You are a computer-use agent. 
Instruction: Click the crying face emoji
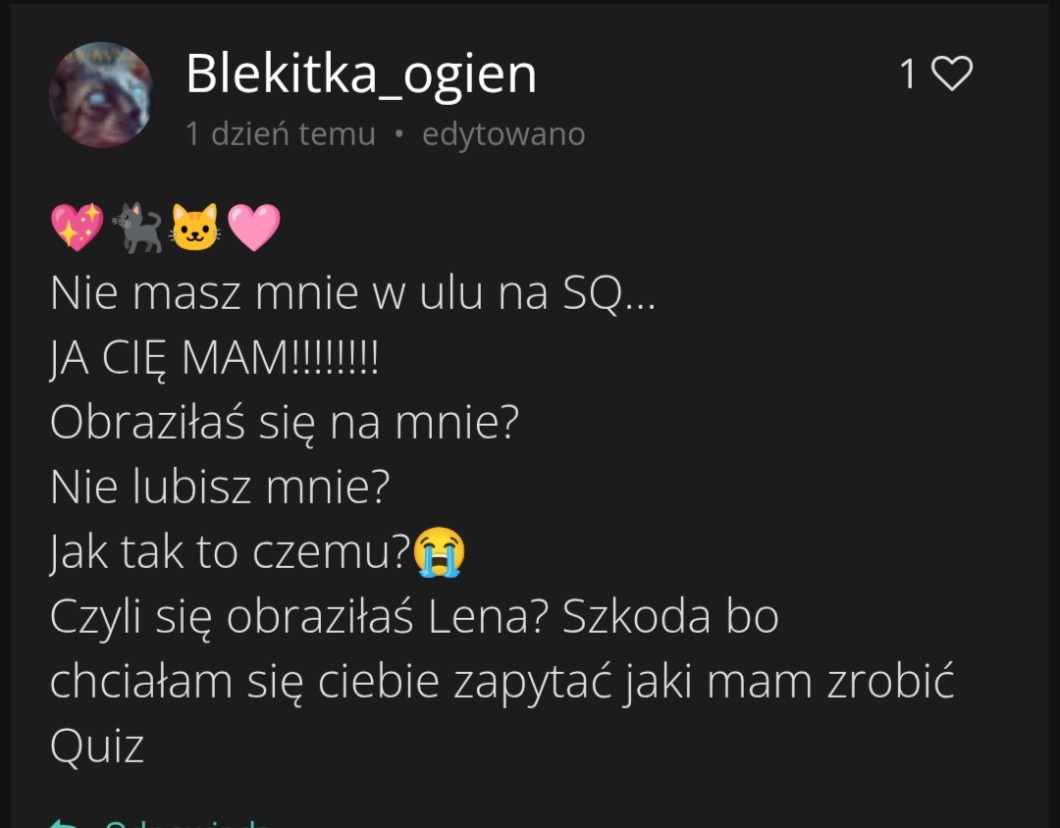tap(439, 552)
